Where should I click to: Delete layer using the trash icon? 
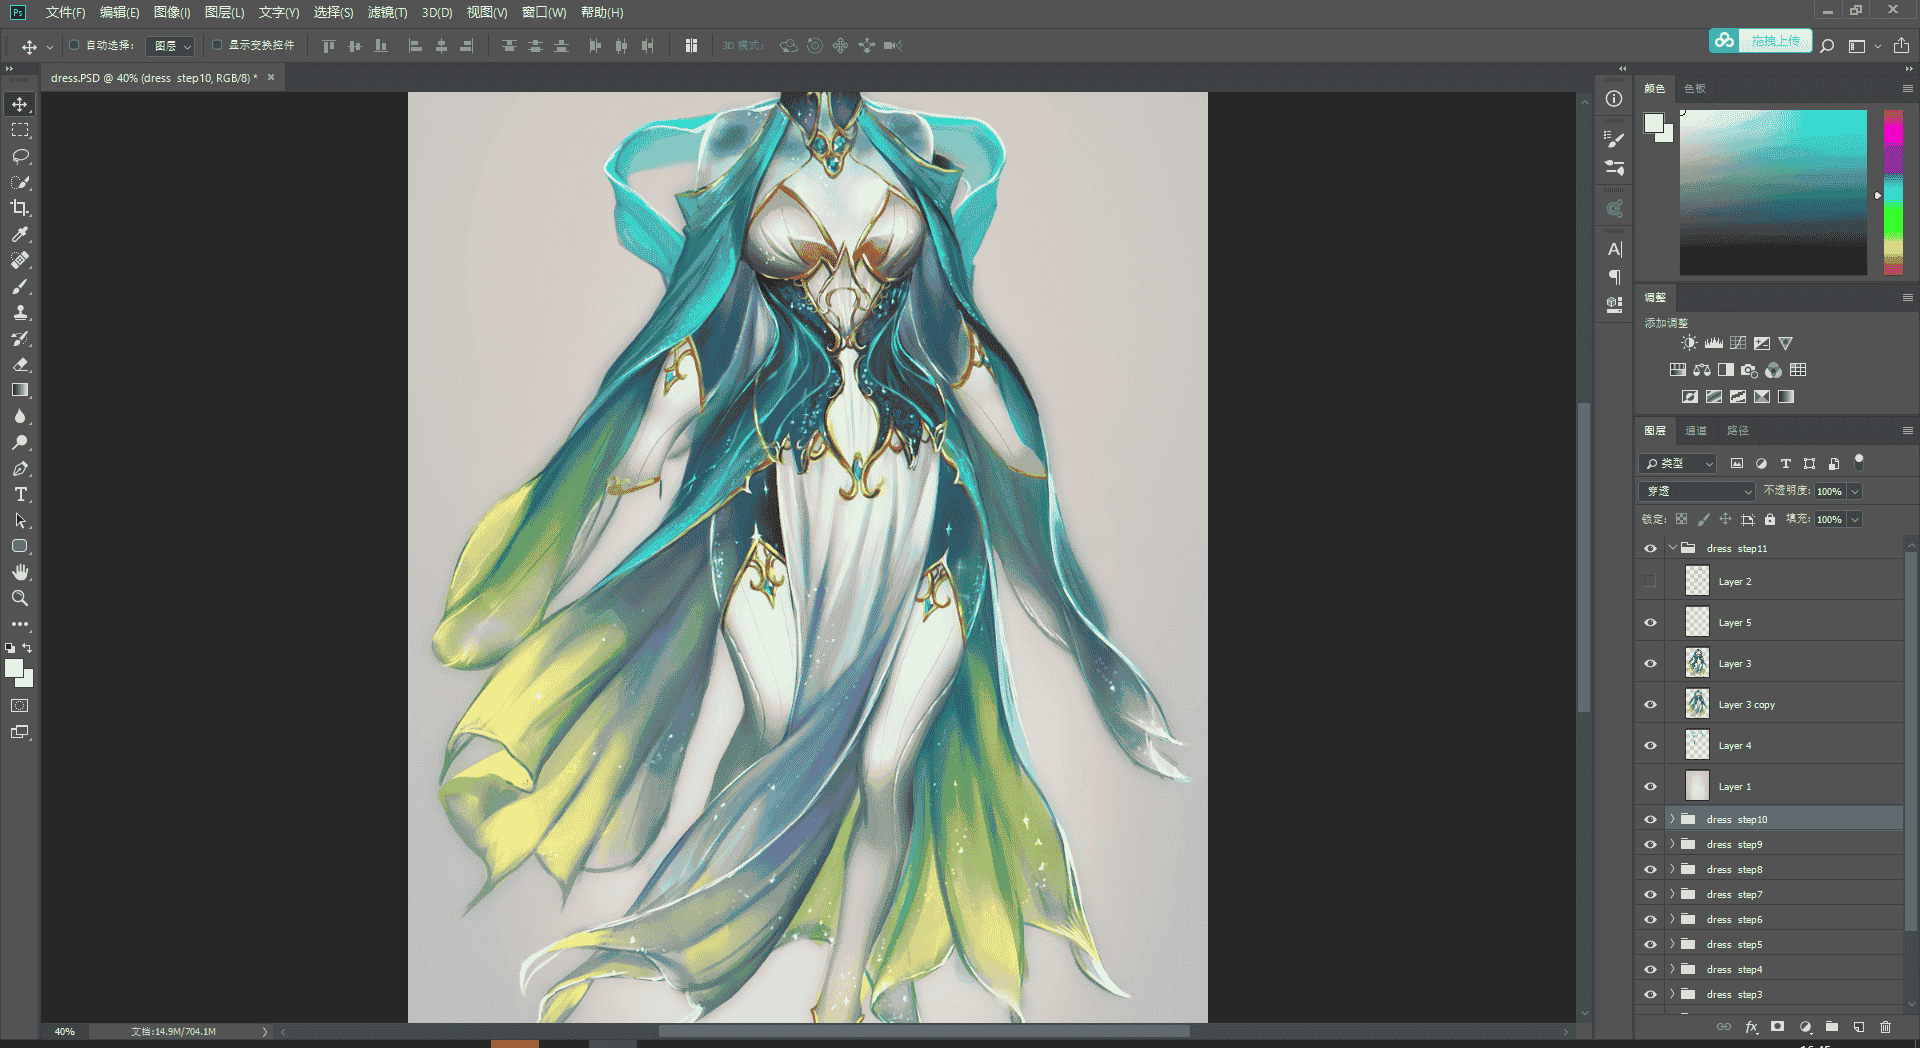pyautogui.click(x=1885, y=1026)
